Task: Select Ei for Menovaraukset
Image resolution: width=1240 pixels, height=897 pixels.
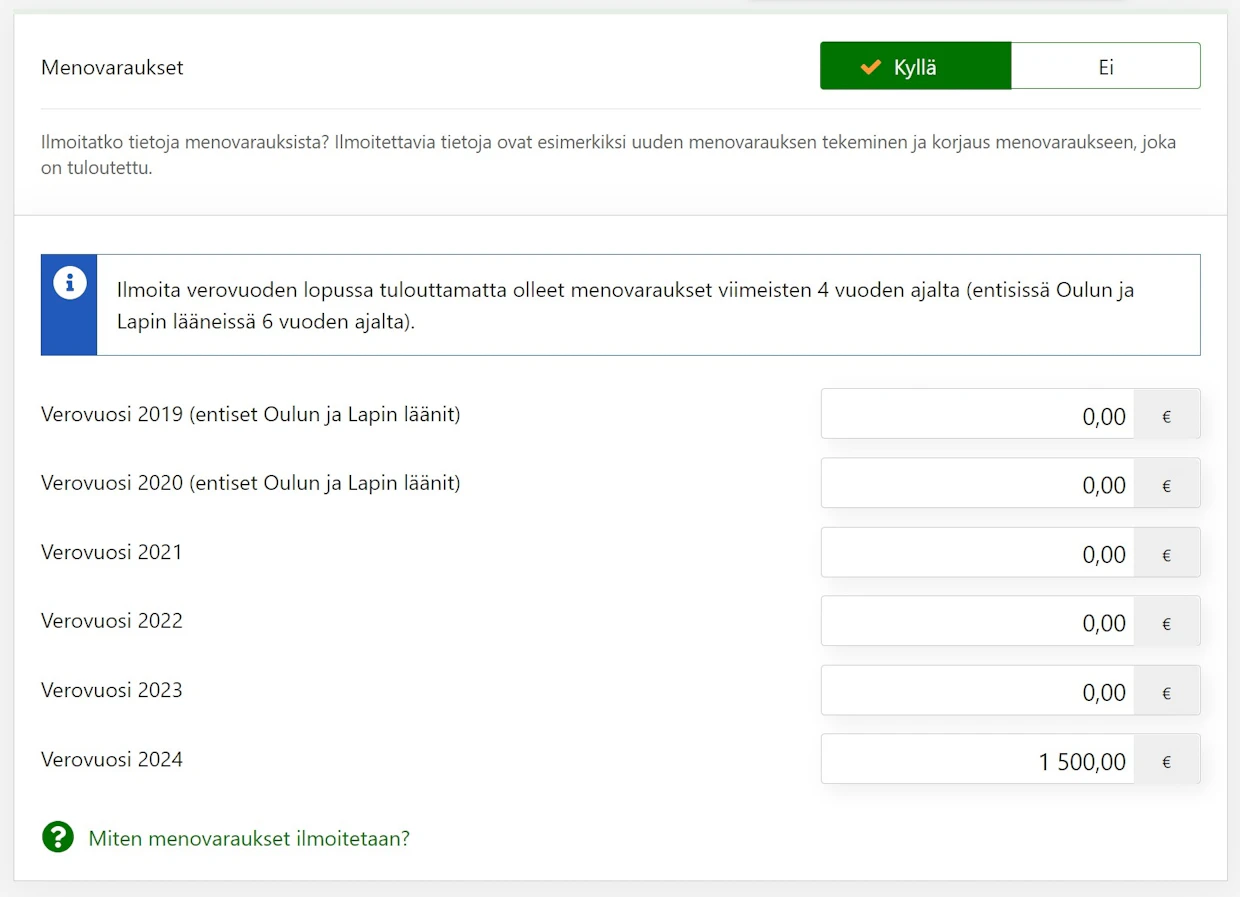Action: point(1106,66)
